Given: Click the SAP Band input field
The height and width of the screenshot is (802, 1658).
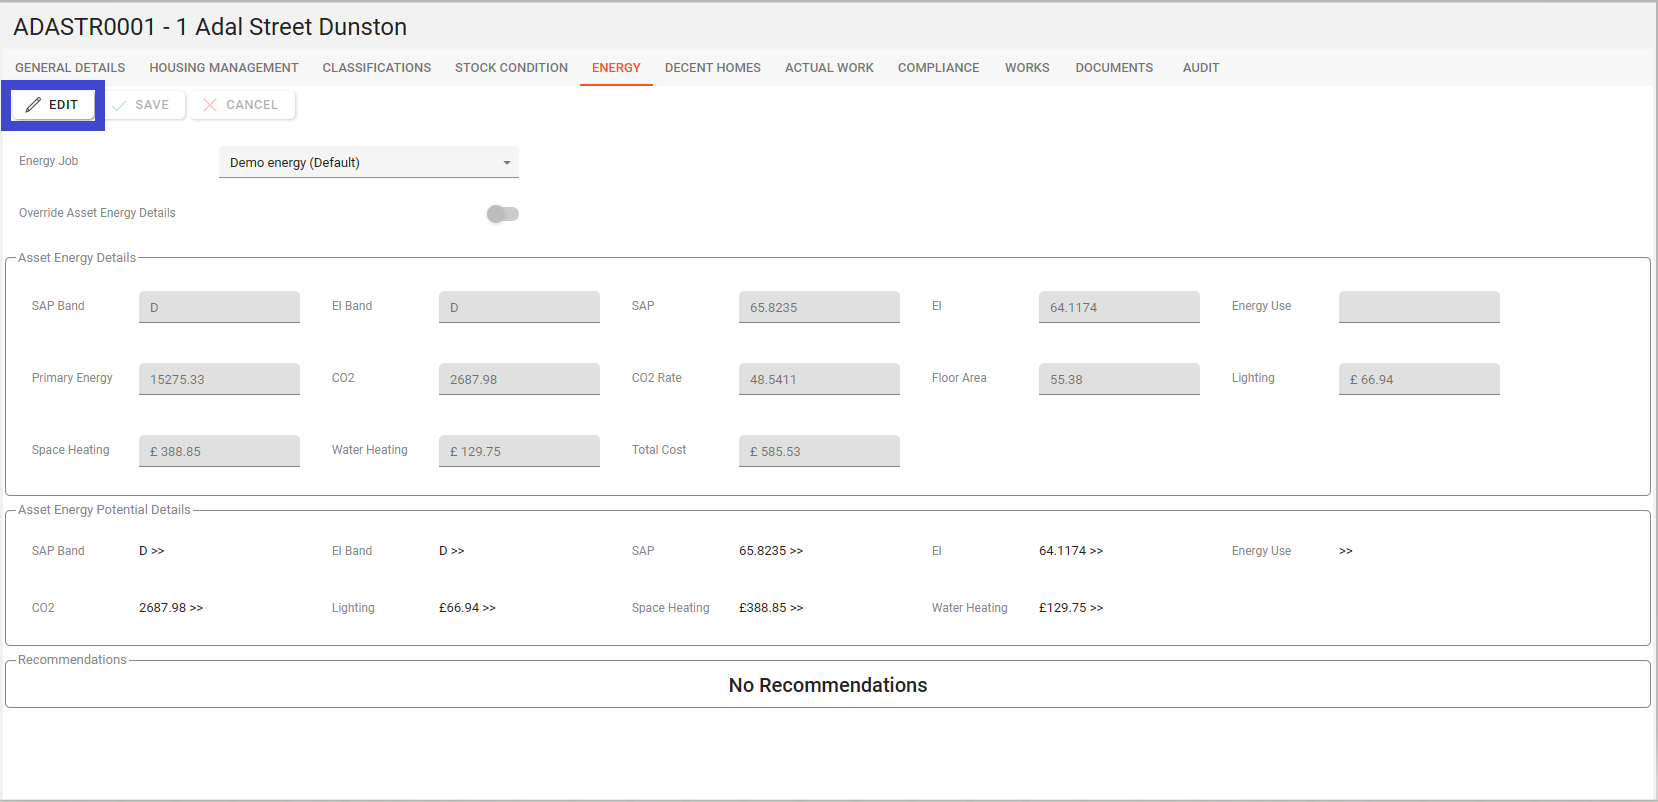Looking at the screenshot, I should [219, 307].
